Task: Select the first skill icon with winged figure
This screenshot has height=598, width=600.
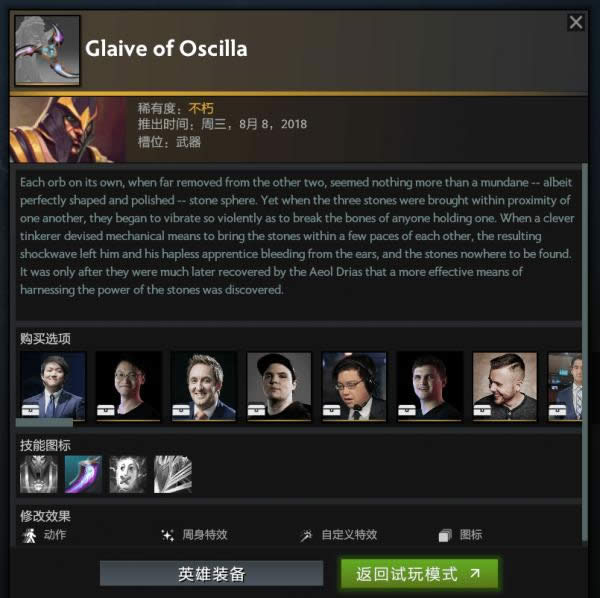Action: 39,474
